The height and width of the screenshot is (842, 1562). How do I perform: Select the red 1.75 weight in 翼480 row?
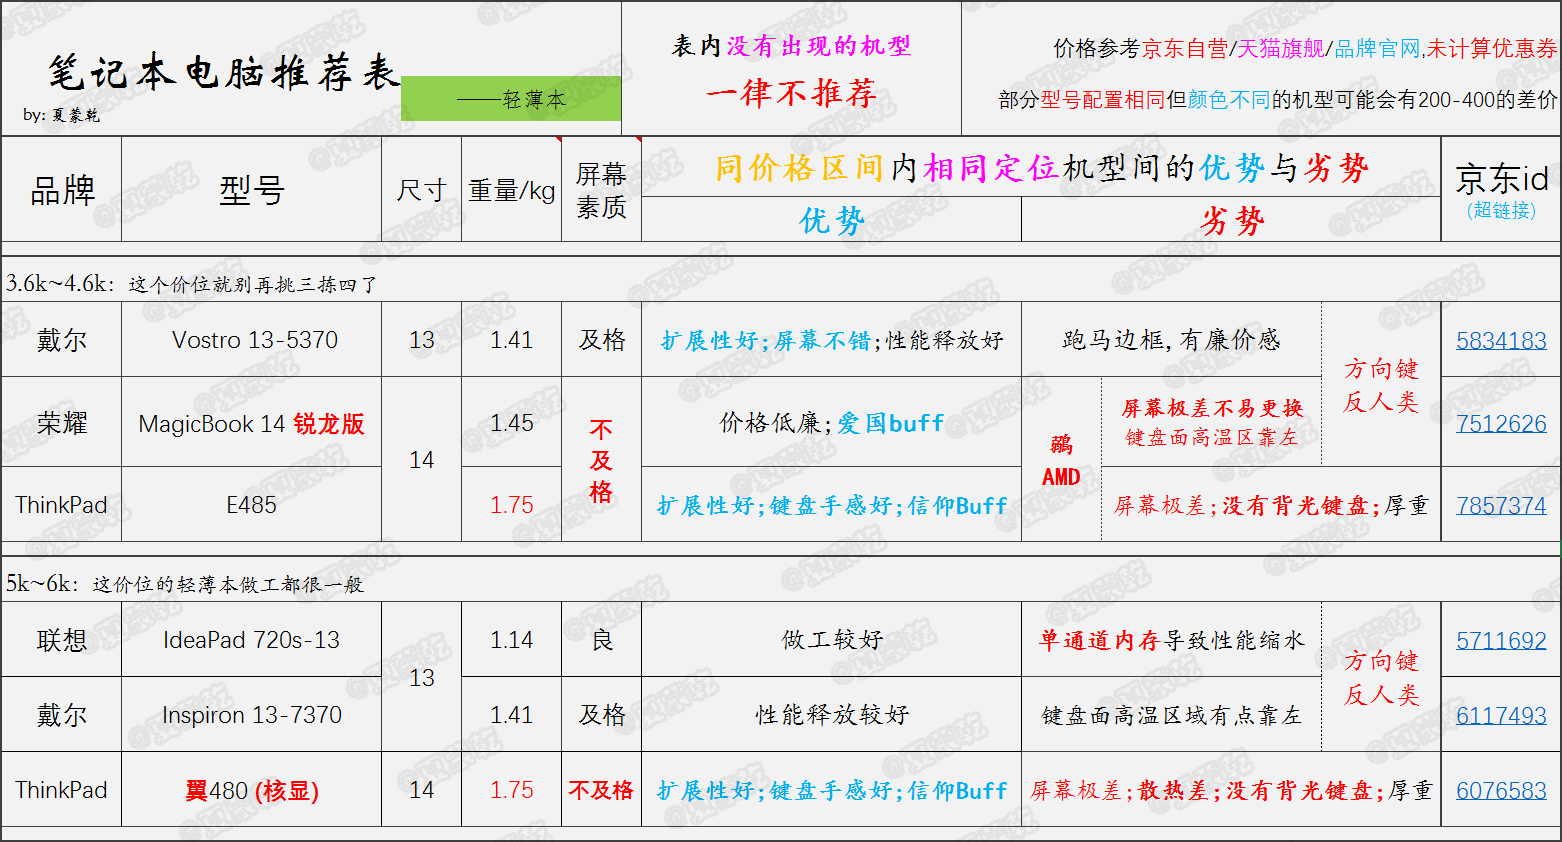512,790
